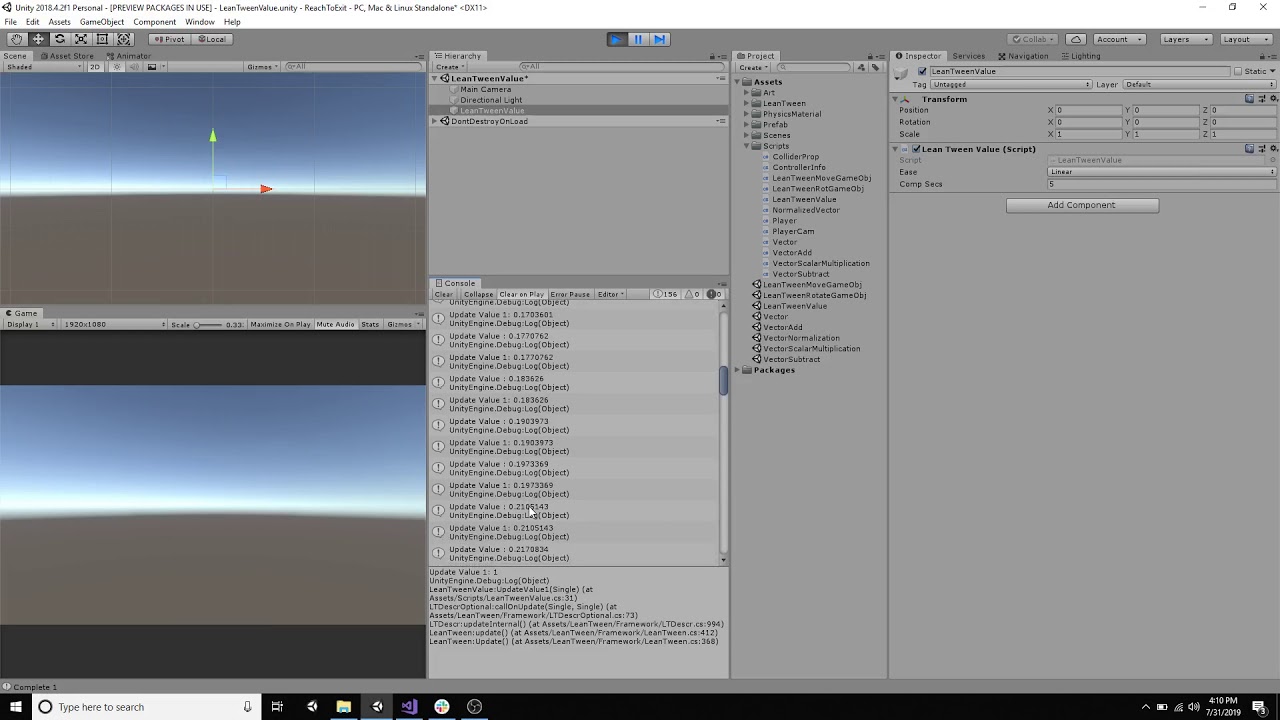Select the Rotate tool
This screenshot has width=1280, height=720.
tap(60, 39)
